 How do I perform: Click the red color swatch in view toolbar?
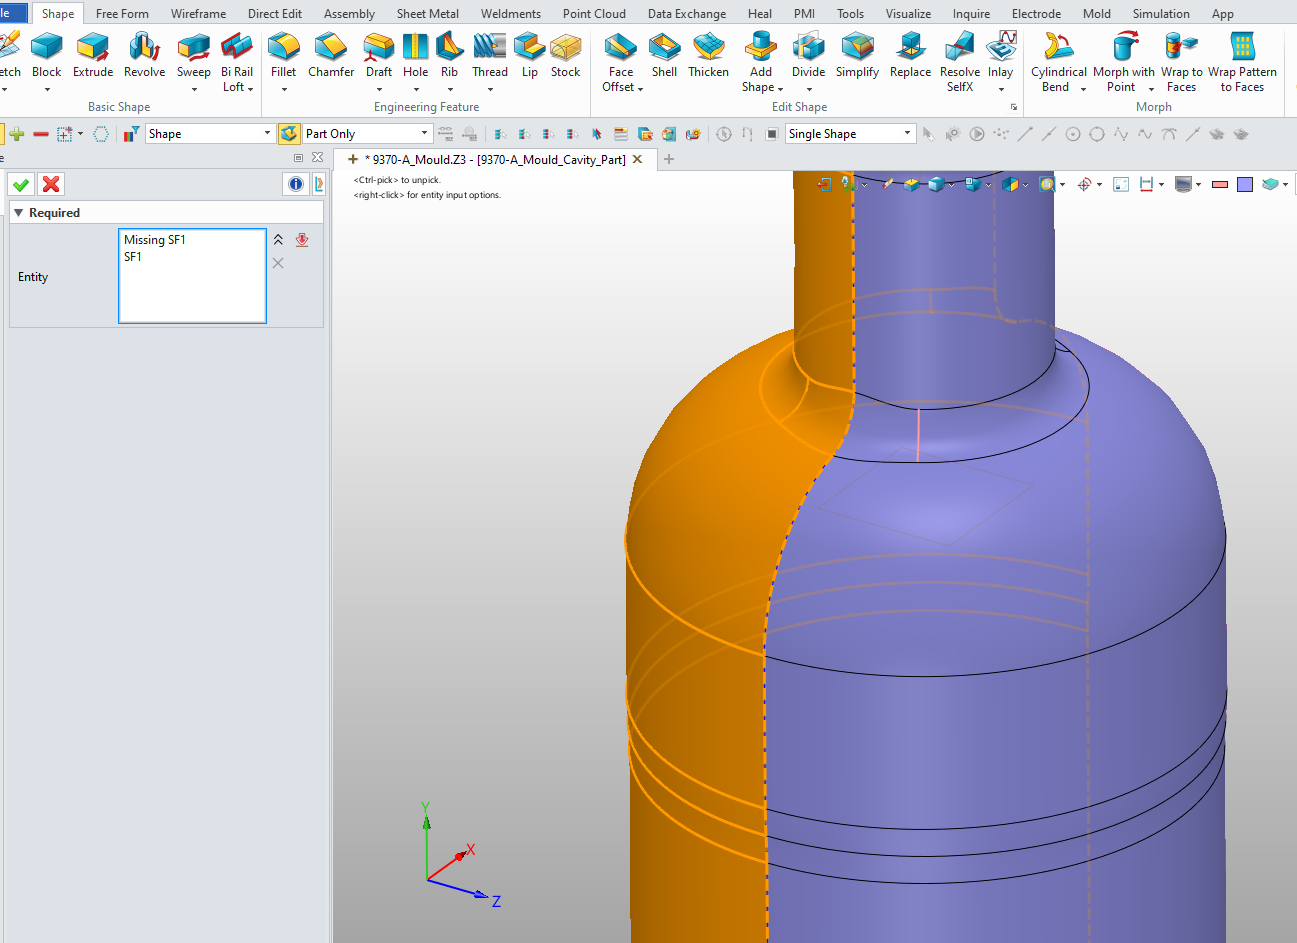point(1220,184)
